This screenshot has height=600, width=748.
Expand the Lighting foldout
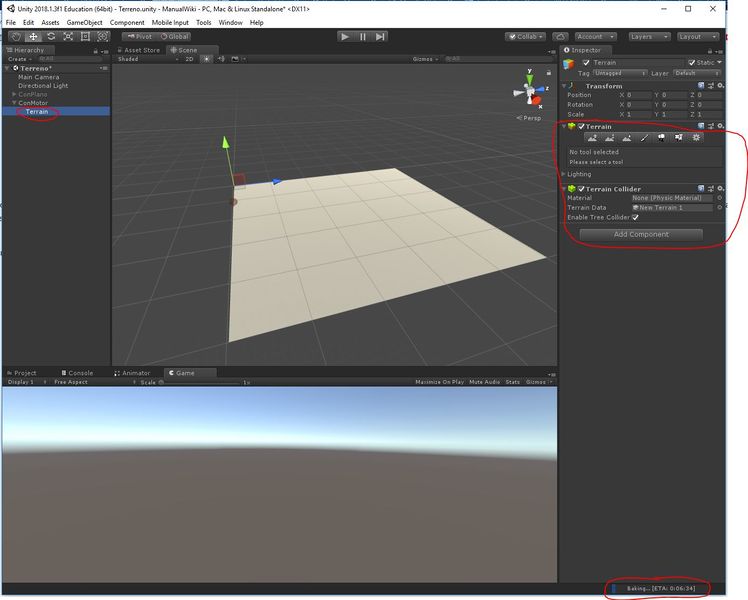coord(563,174)
